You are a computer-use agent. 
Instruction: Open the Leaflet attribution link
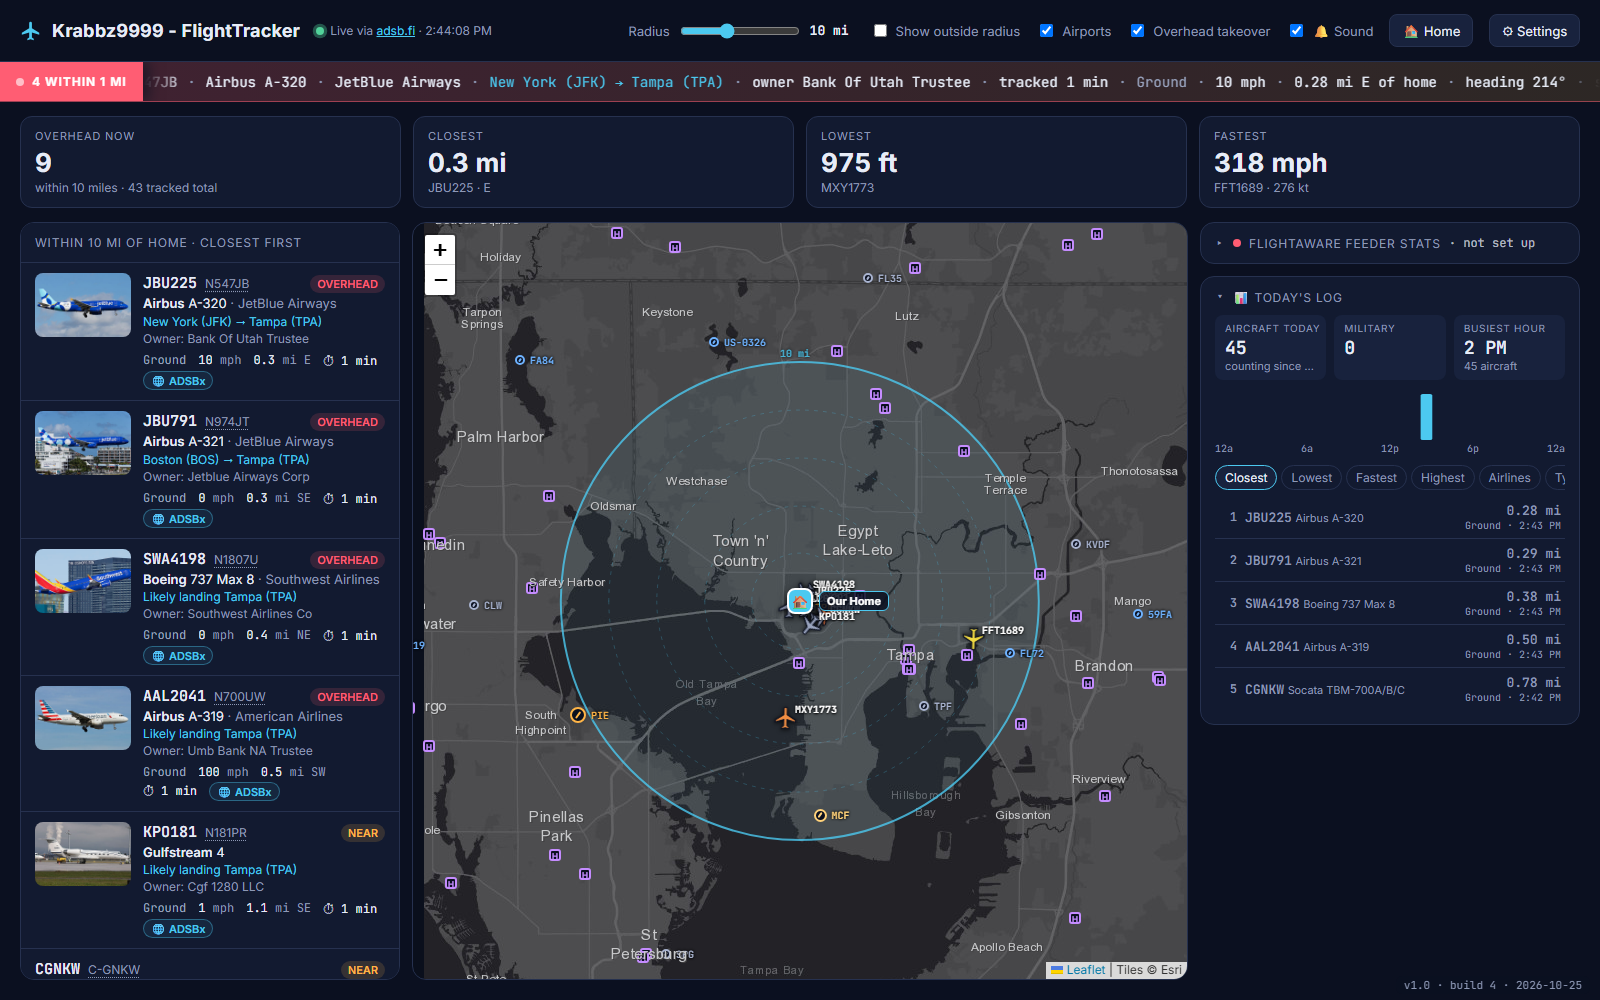click(x=1085, y=970)
